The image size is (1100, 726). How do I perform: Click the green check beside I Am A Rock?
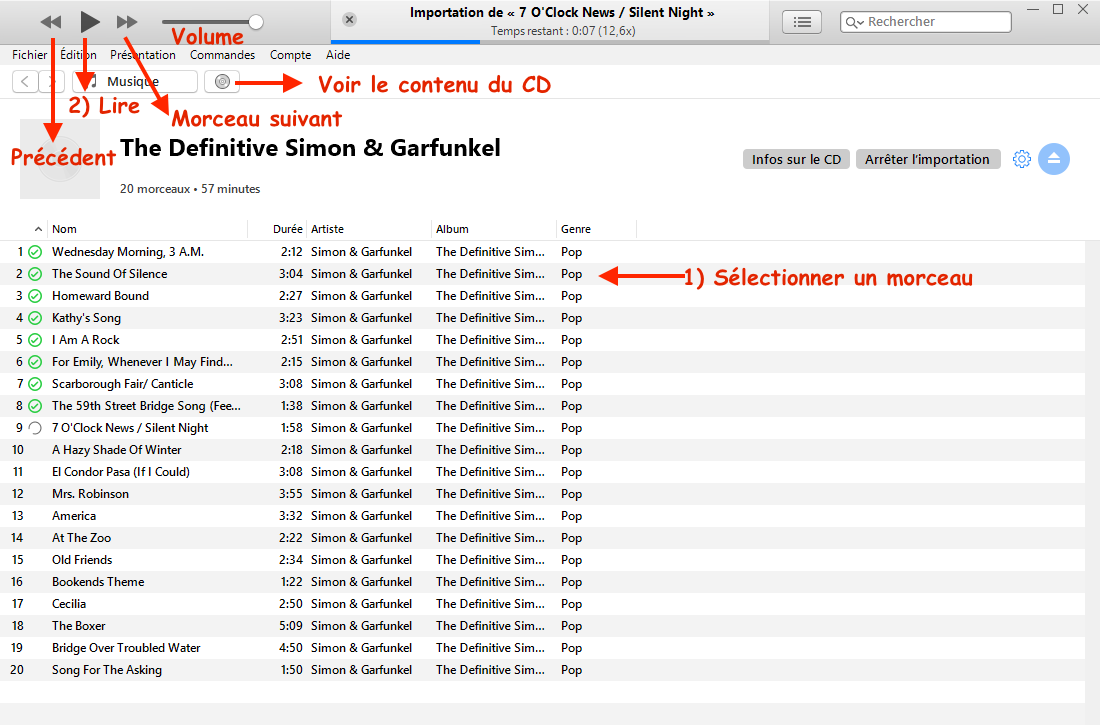(x=35, y=340)
